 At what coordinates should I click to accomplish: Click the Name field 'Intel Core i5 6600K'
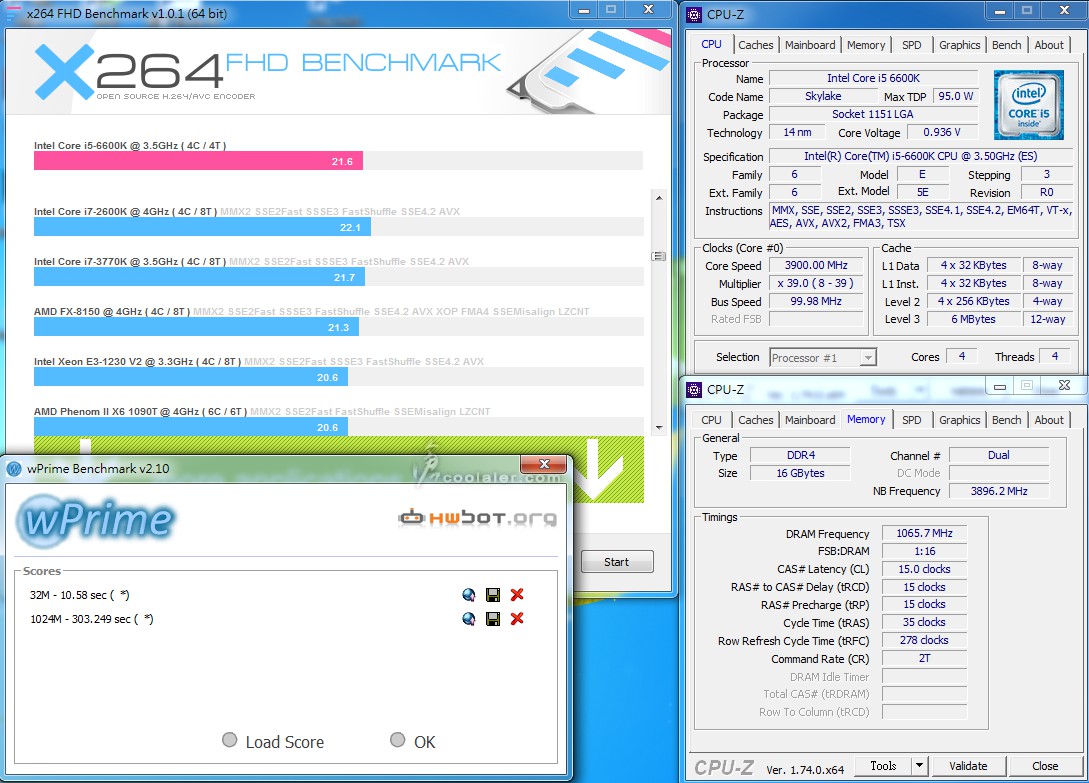874,79
